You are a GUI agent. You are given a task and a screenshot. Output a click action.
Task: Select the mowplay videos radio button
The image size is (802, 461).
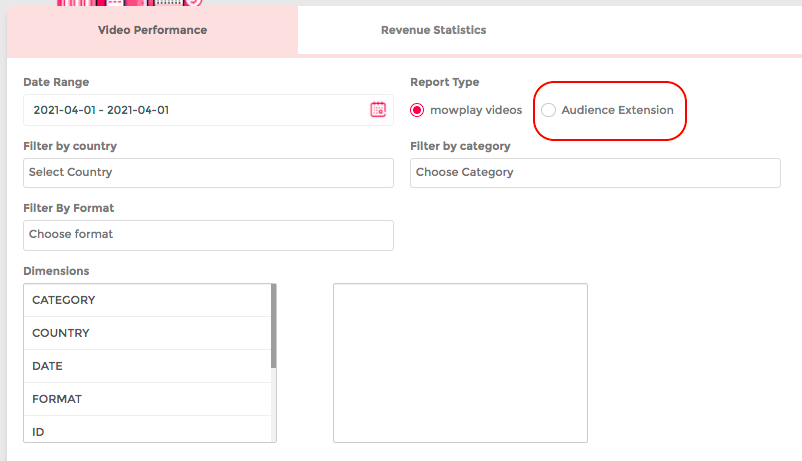[x=417, y=110]
